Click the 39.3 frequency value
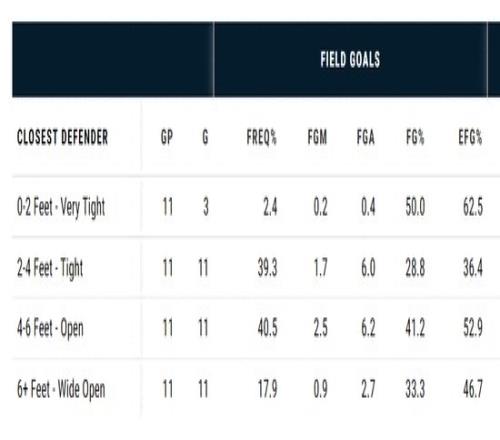The image size is (500, 440). point(267,268)
